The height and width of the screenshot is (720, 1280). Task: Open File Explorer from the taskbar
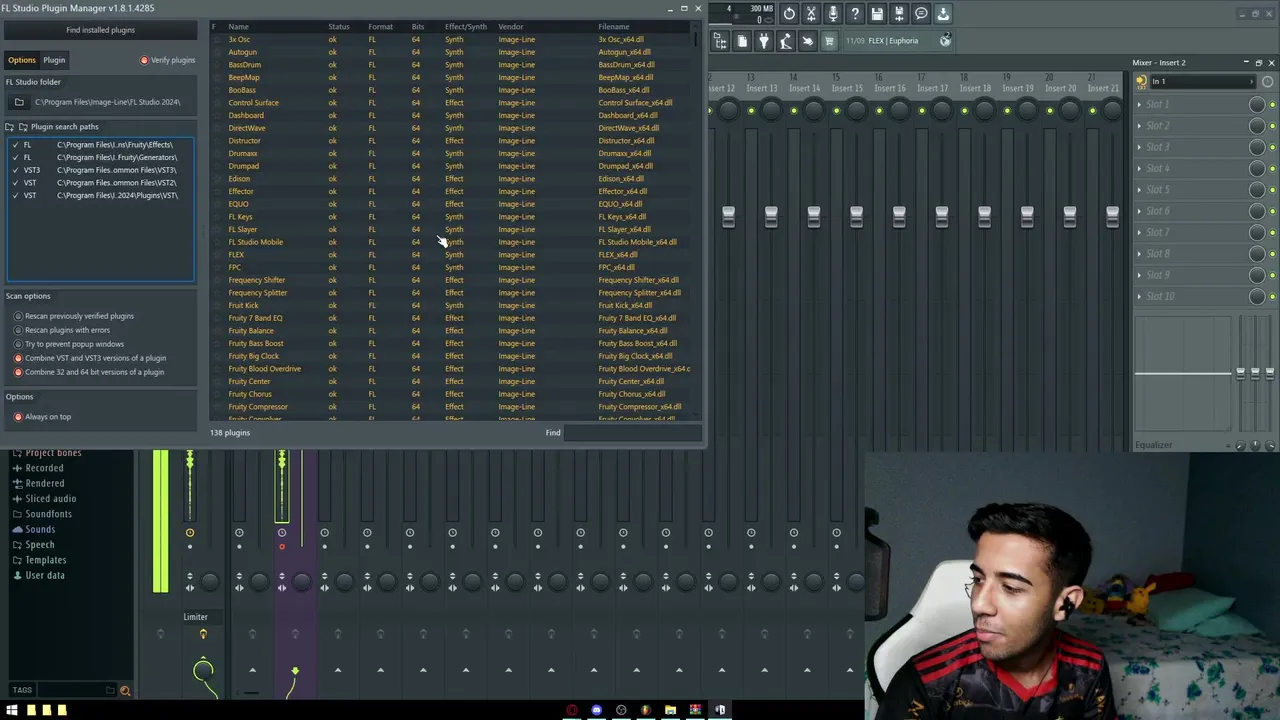(x=671, y=710)
